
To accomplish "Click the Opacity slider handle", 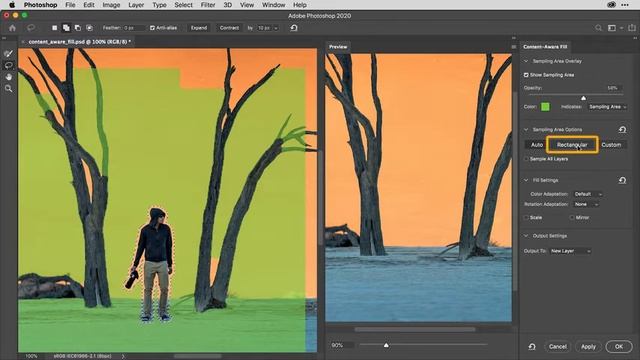I will point(583,98).
